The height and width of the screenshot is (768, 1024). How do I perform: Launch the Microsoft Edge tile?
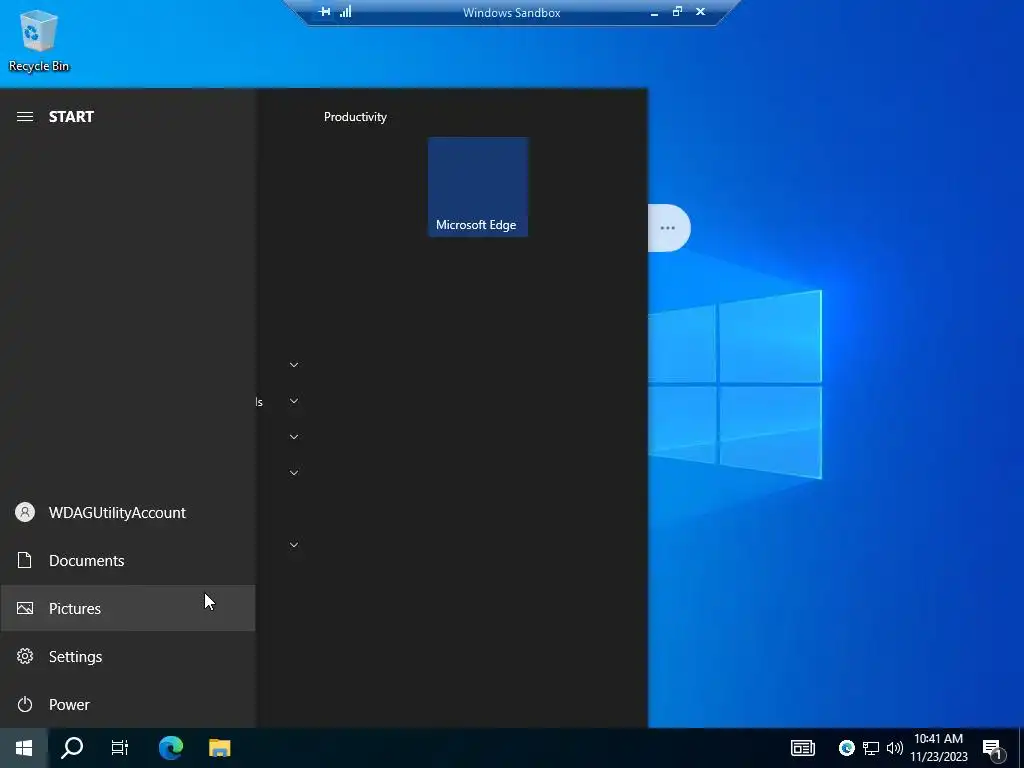pos(478,187)
